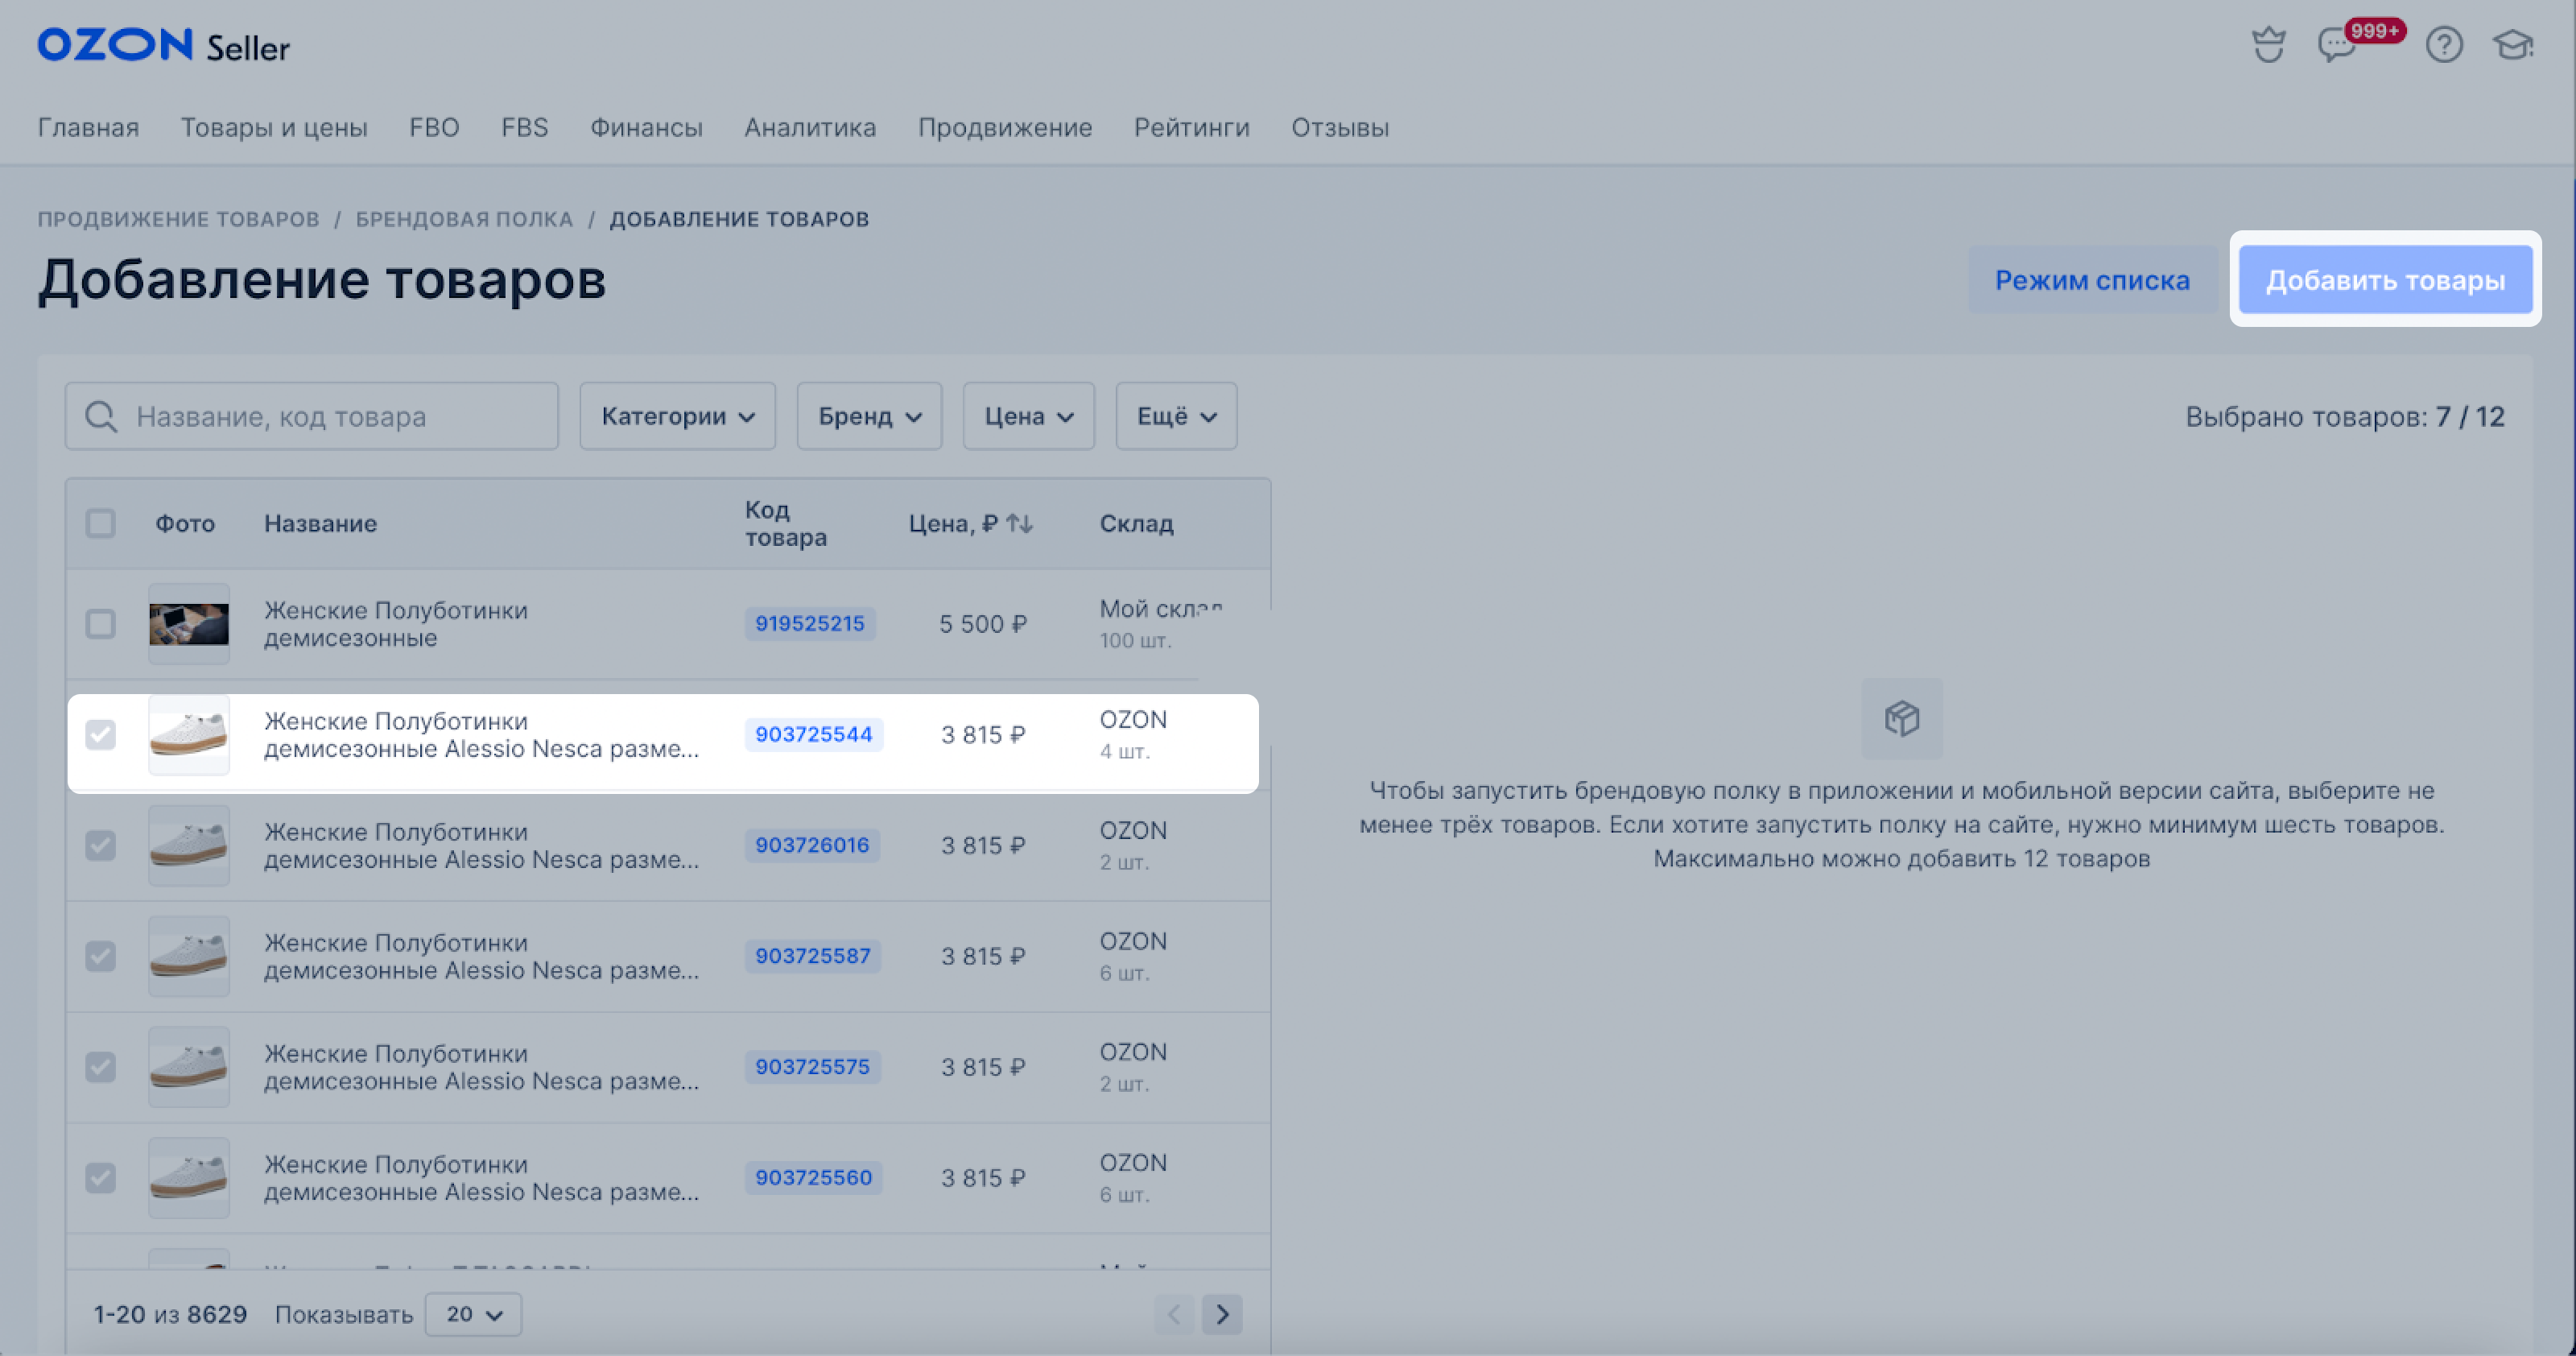
Task: Click the 5 500 ₽ price cell
Action: [983, 624]
